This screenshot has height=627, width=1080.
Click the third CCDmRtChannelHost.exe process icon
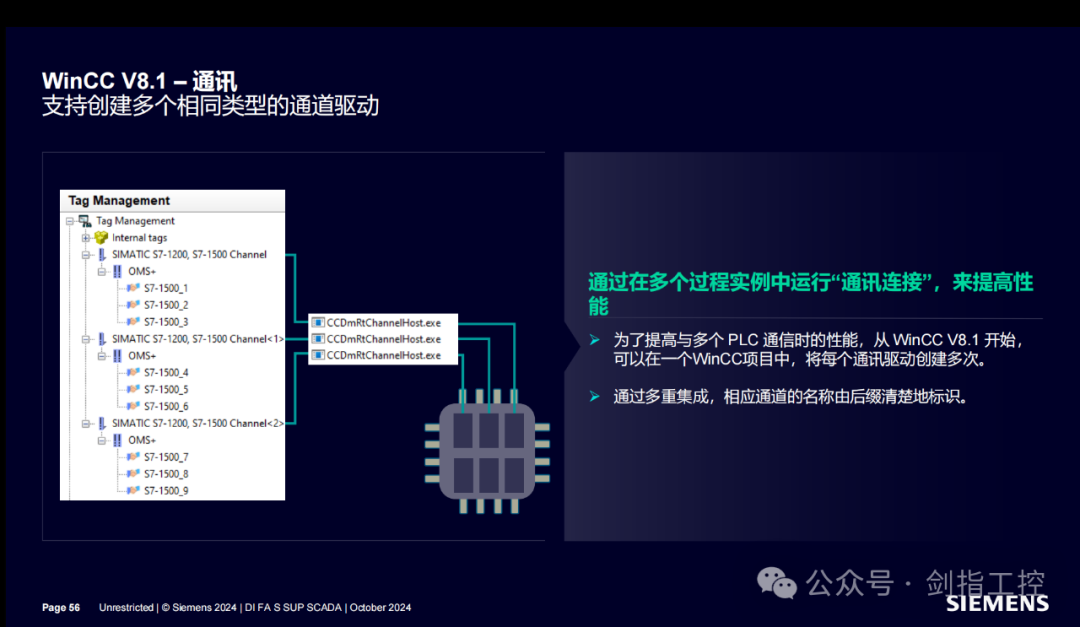tap(318, 355)
